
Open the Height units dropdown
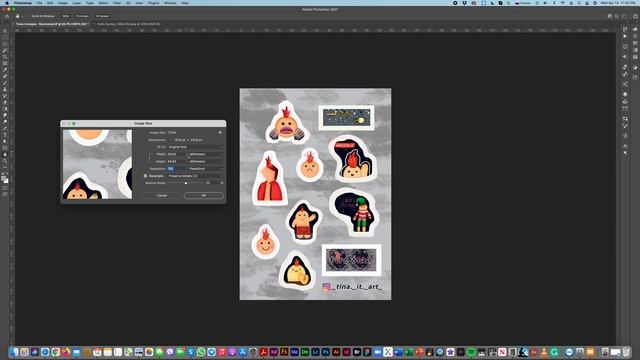206,161
